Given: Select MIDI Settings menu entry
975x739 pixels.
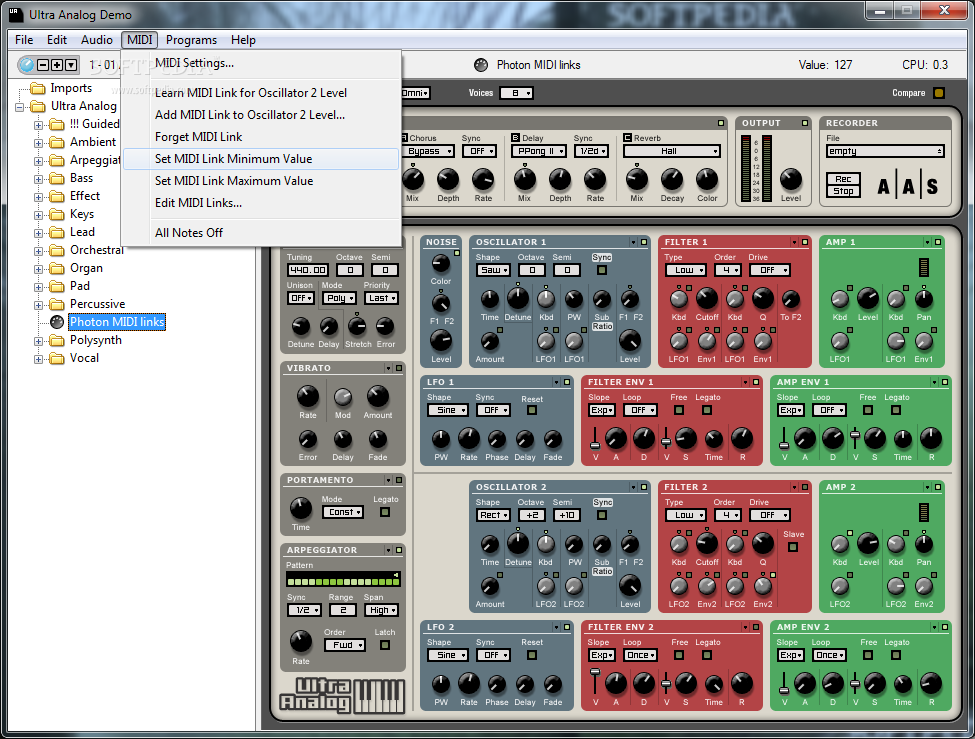Looking at the screenshot, I should tap(195, 63).
